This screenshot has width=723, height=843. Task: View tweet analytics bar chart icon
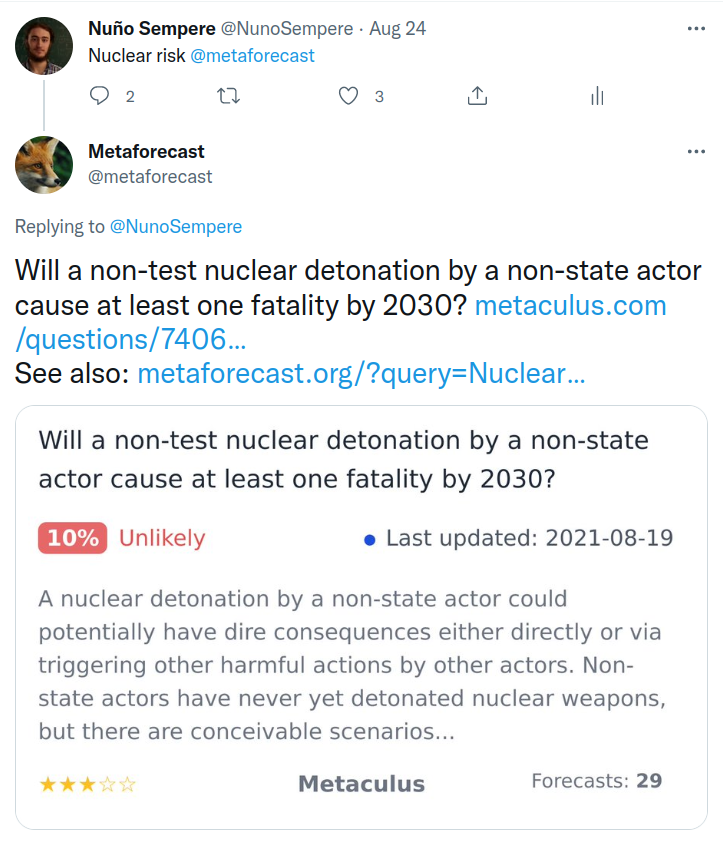[597, 96]
